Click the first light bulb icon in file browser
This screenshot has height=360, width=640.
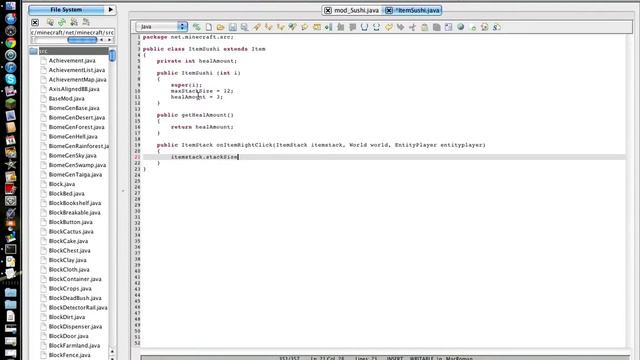pyautogui.click(x=50, y=22)
